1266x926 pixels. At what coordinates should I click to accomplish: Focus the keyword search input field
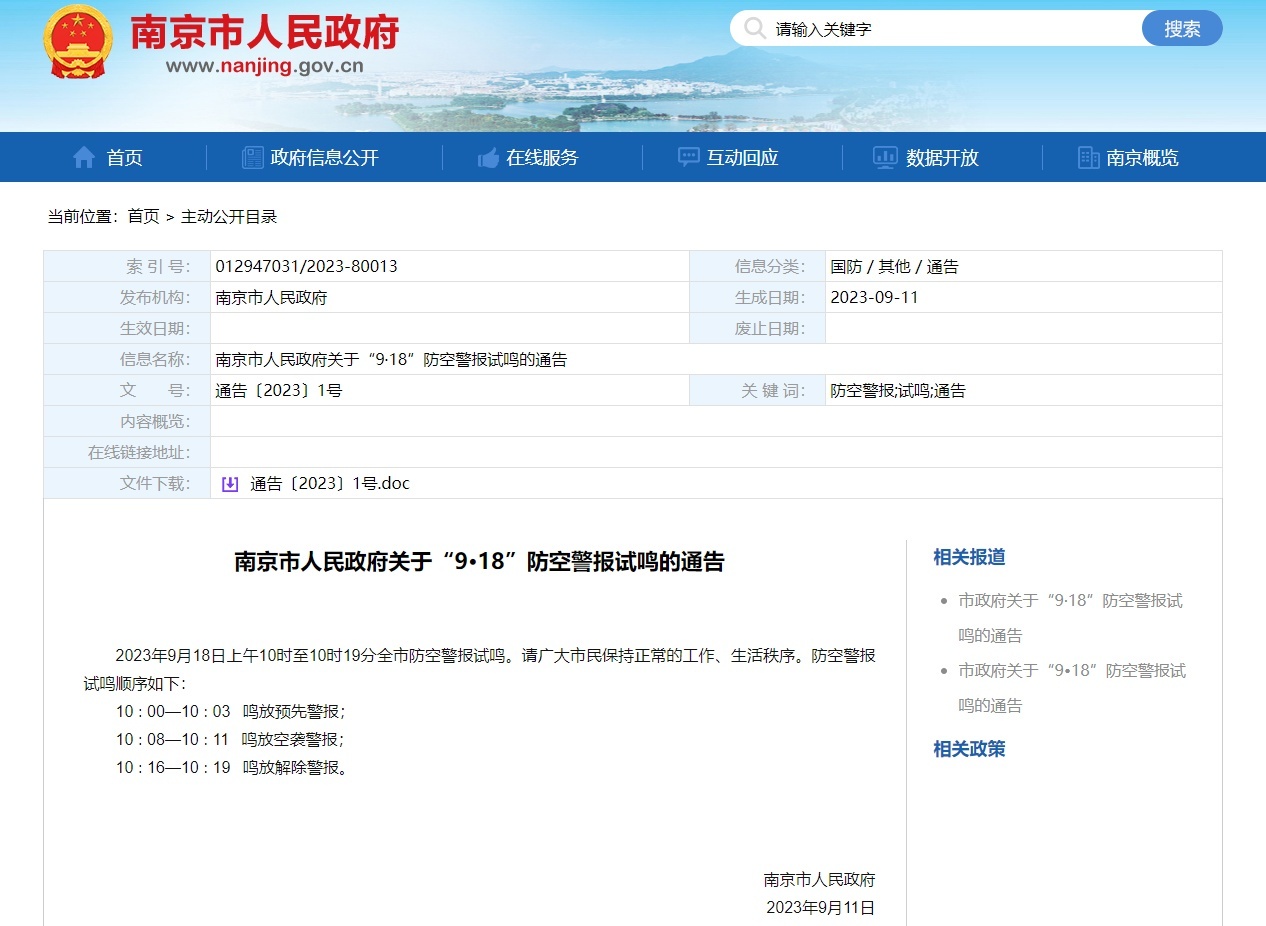[950, 29]
